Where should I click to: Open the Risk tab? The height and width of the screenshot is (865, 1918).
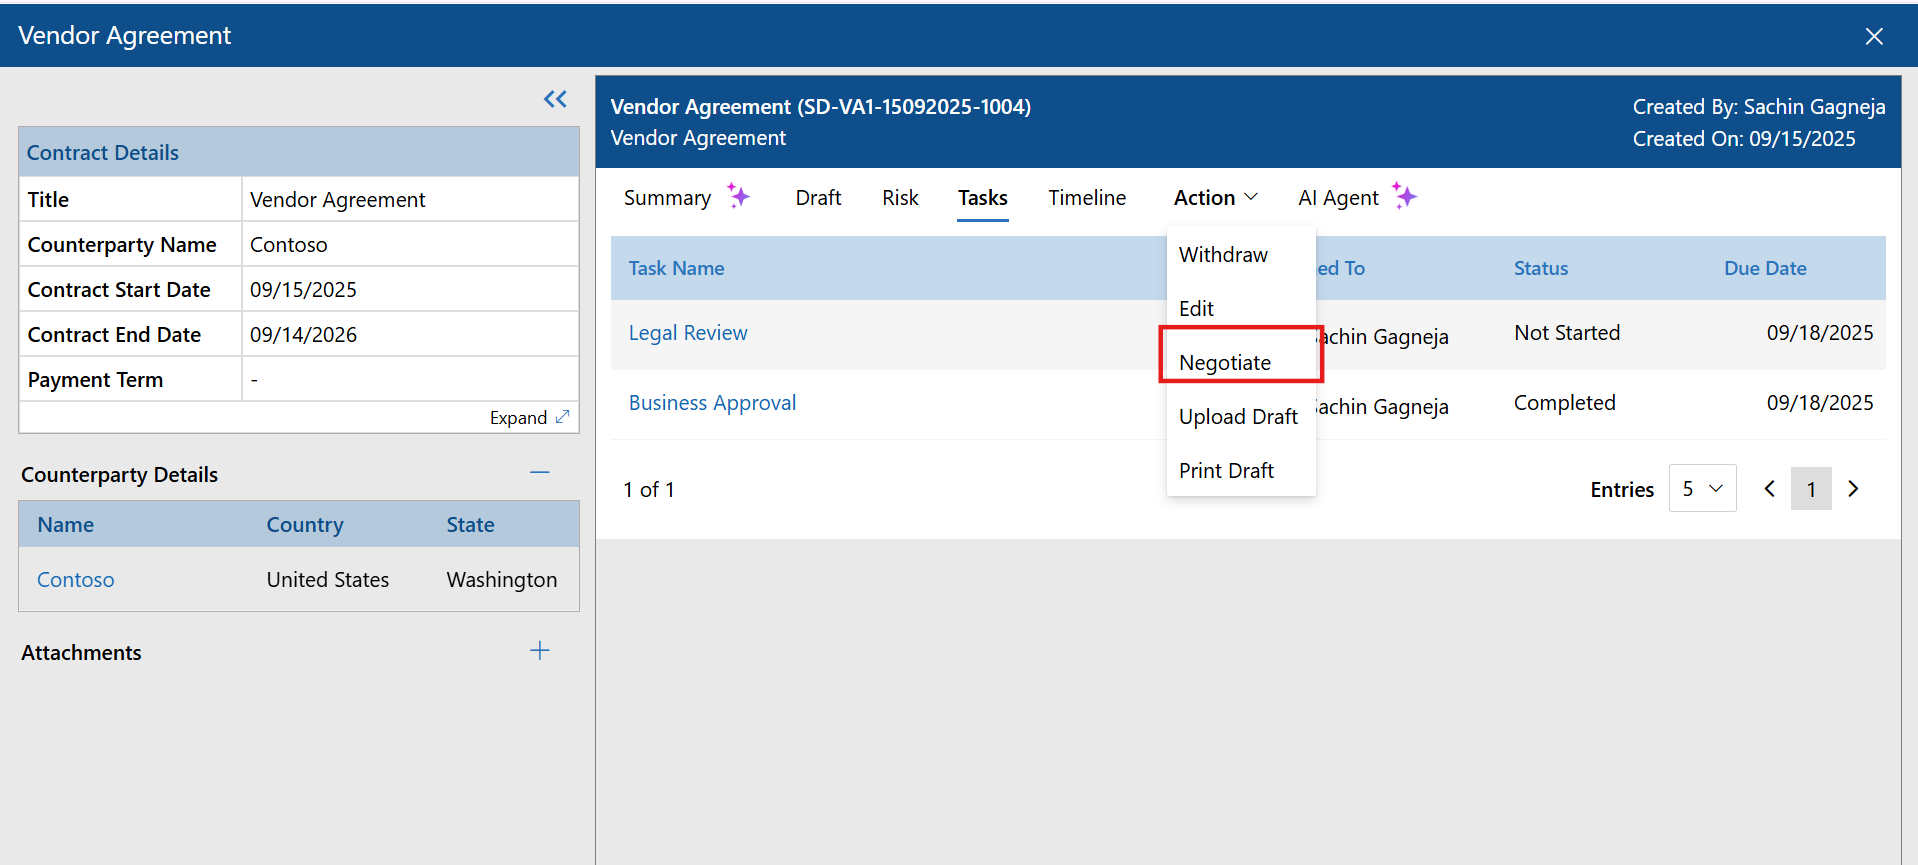900,198
